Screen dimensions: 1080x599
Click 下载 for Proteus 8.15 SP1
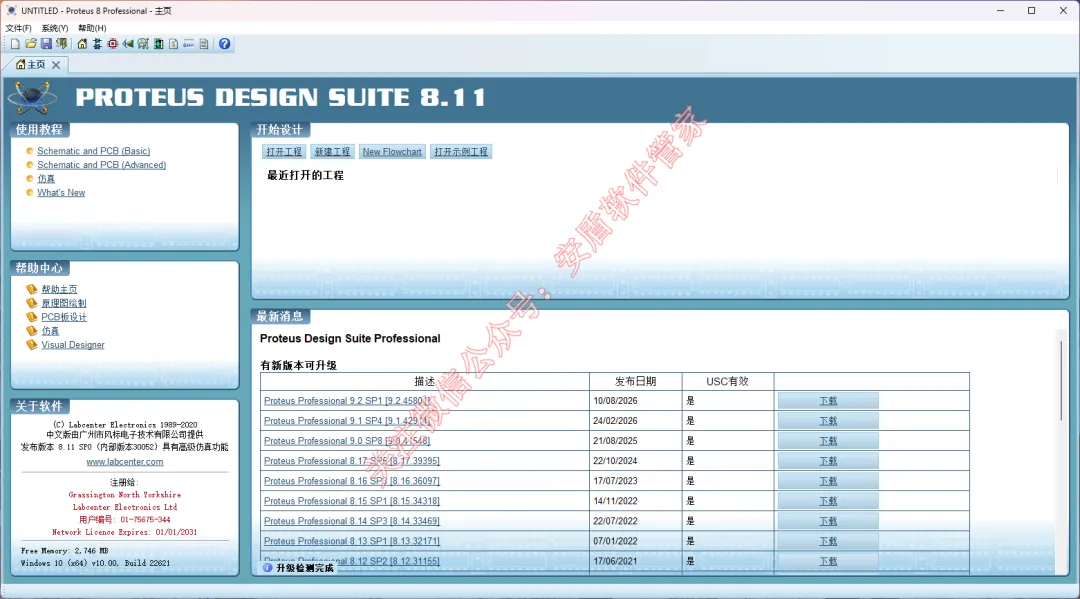click(828, 501)
